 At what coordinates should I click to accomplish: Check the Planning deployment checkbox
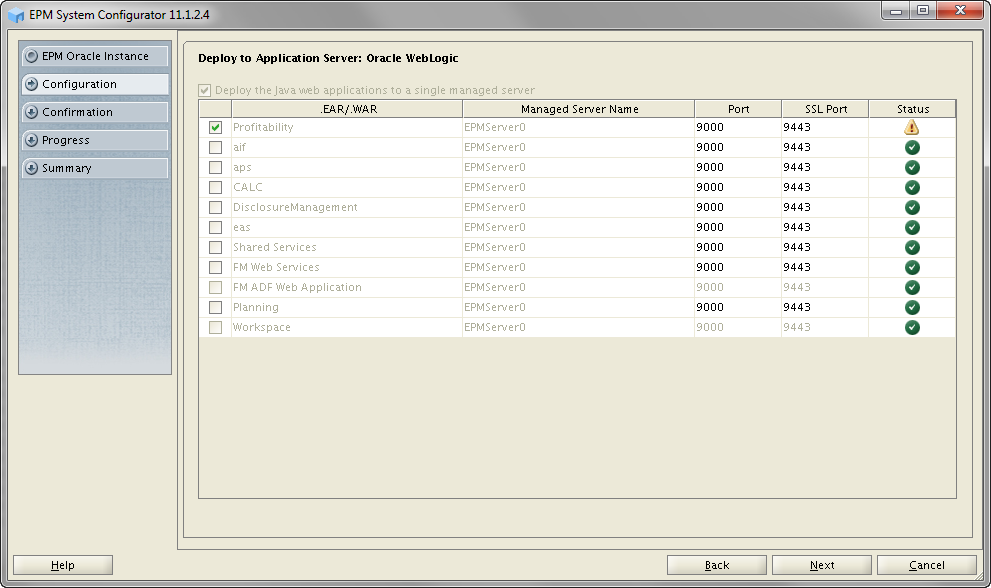click(x=216, y=307)
